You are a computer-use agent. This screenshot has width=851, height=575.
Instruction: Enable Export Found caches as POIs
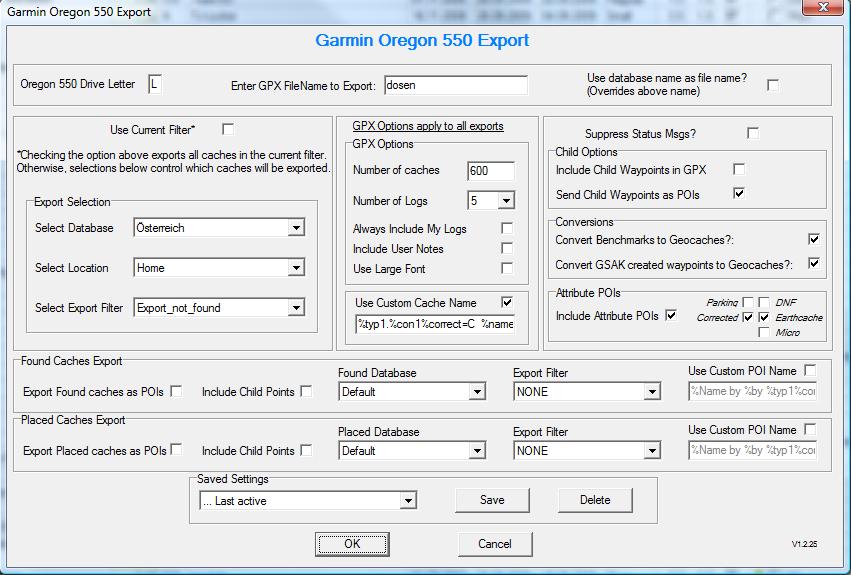click(x=176, y=391)
